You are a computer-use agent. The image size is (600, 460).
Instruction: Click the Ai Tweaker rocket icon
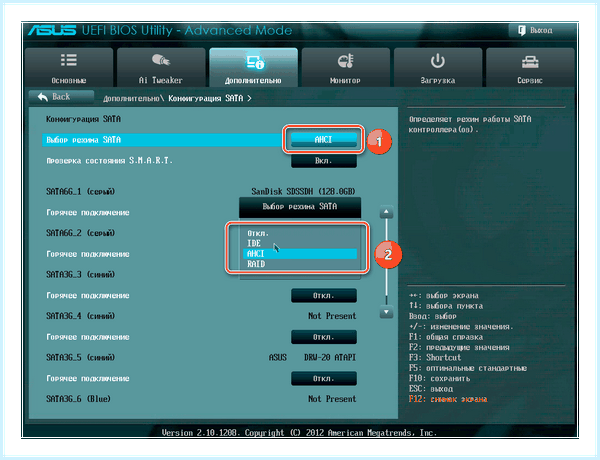pyautogui.click(x=161, y=60)
